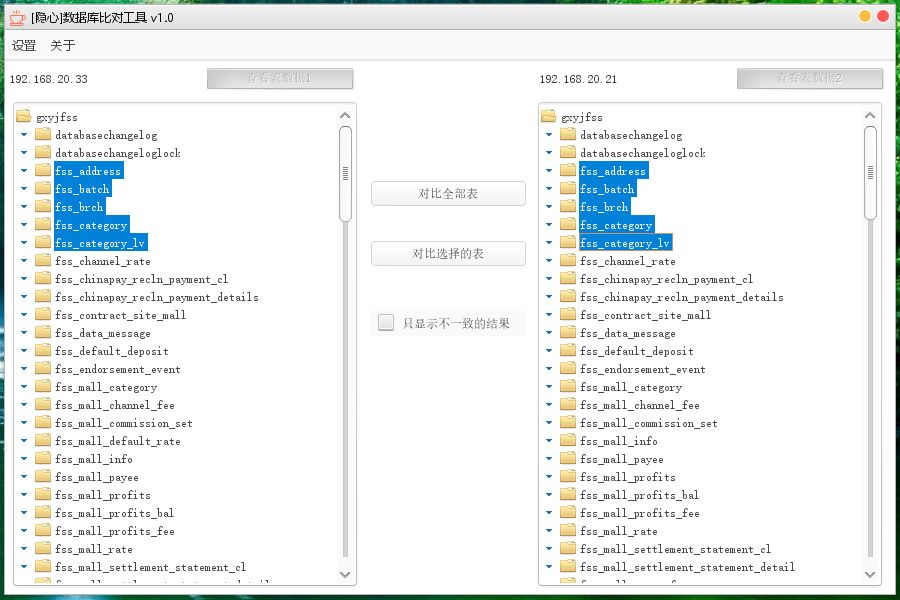
Task: Click the disabled 查看表数据2 button
Action: [x=809, y=78]
